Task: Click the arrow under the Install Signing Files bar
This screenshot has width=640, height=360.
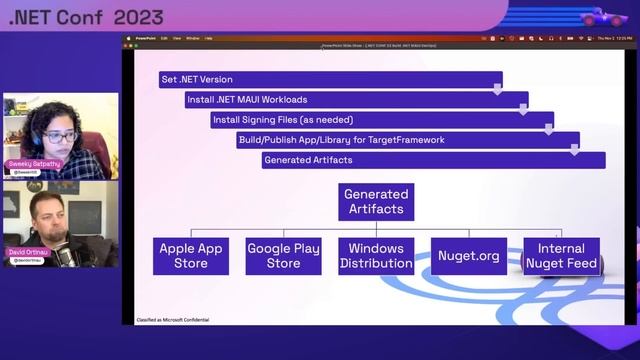Action: click(x=549, y=130)
